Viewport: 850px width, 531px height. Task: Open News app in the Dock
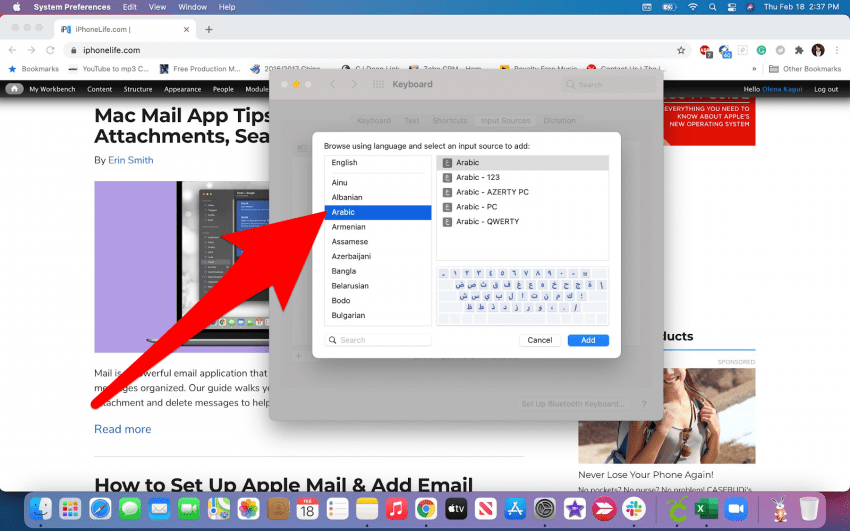click(x=486, y=509)
